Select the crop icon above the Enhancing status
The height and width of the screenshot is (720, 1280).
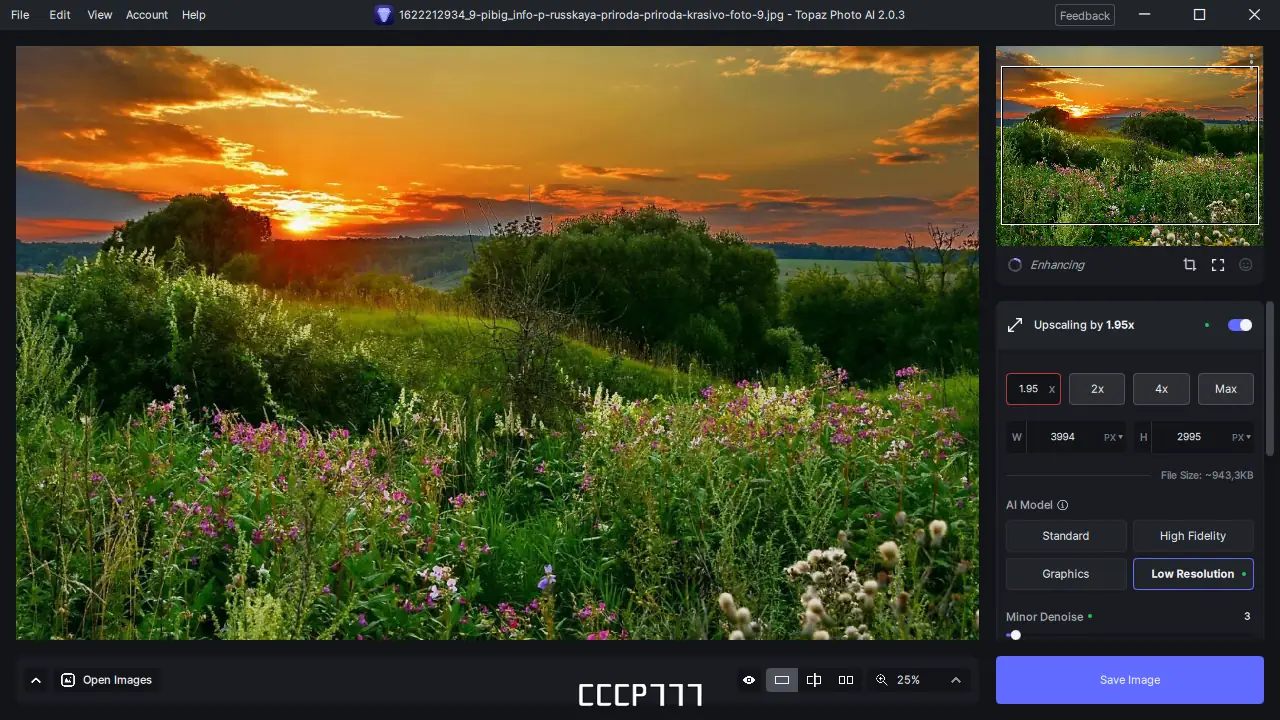1189,264
